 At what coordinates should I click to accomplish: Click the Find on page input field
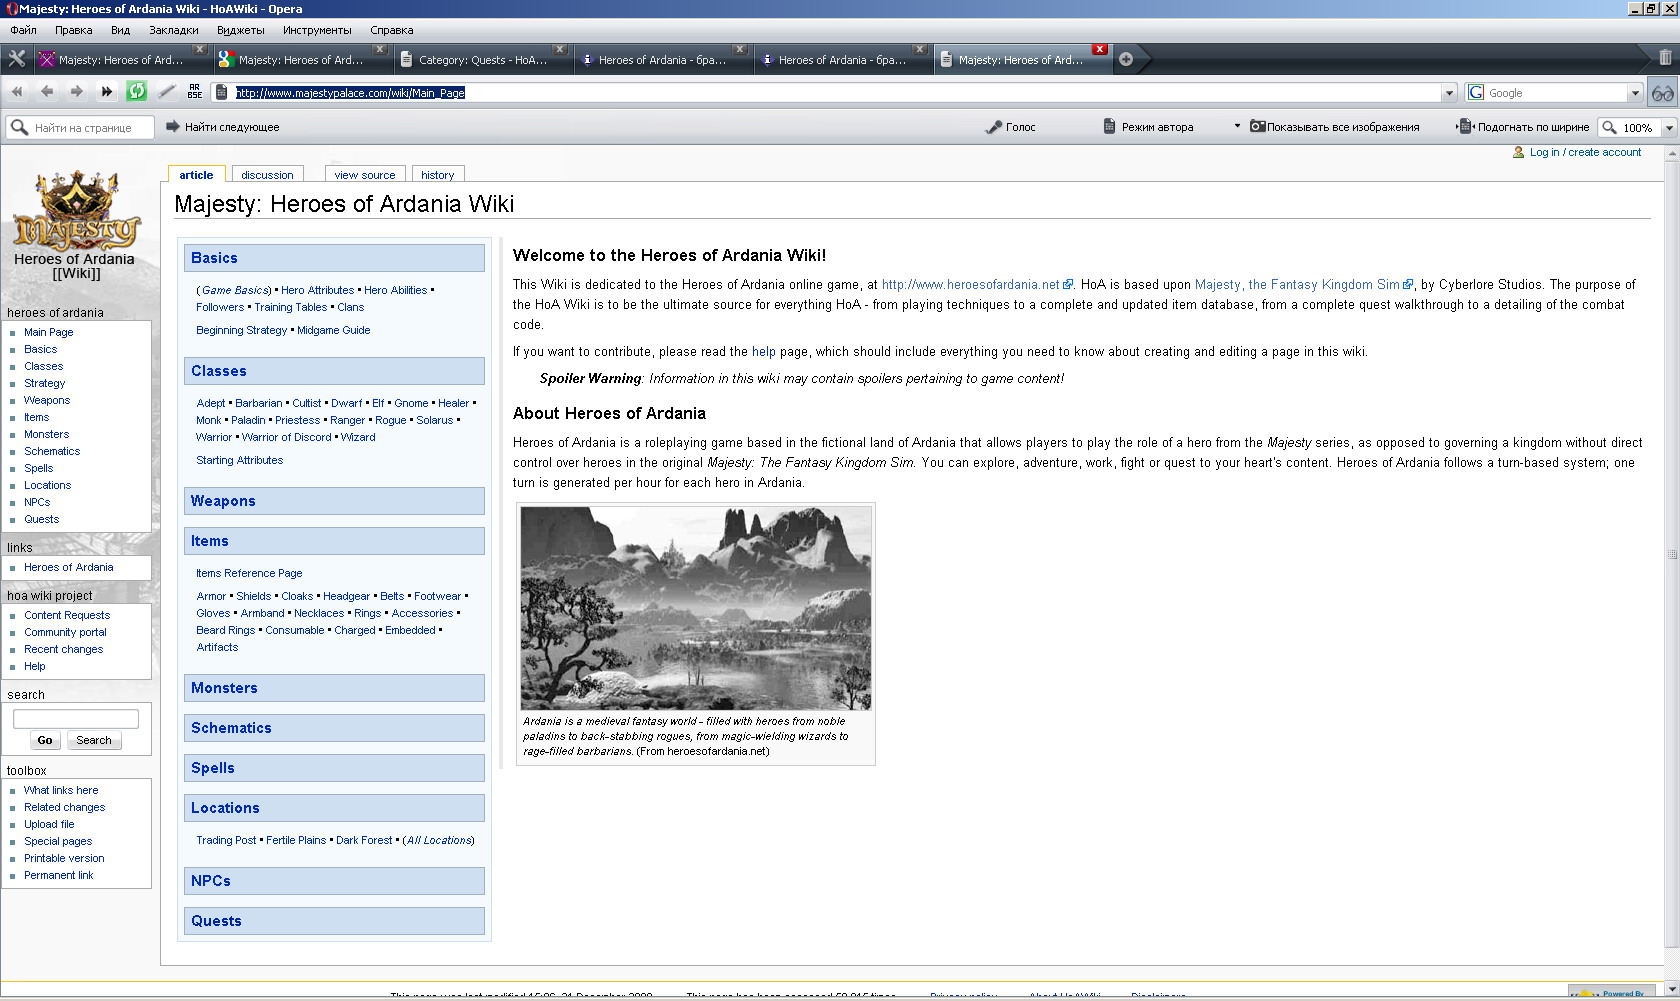tap(92, 127)
